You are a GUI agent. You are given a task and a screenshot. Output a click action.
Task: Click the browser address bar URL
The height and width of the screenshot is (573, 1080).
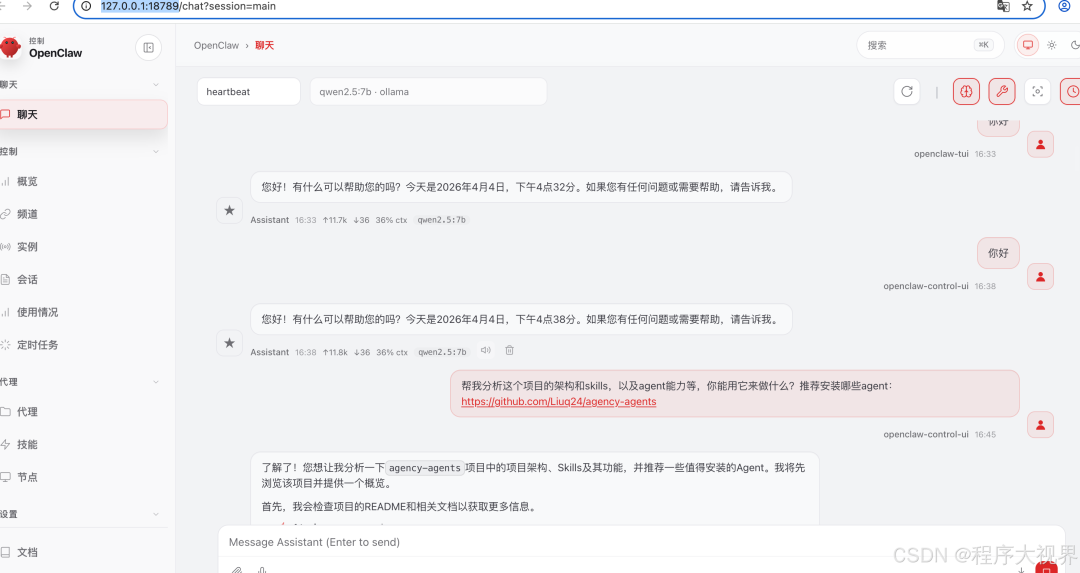point(188,6)
